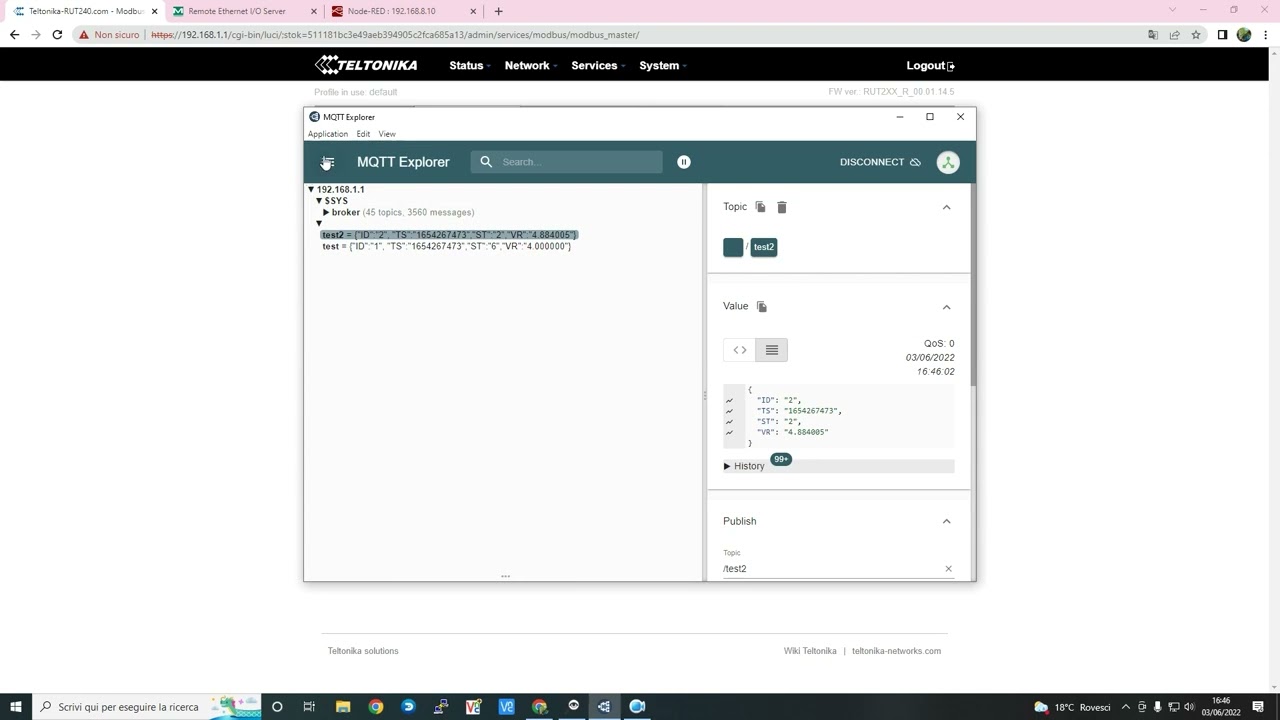Screen dimensions: 1280x720
Task: Open the View menu in MQTT Explorer
Action: 387,134
